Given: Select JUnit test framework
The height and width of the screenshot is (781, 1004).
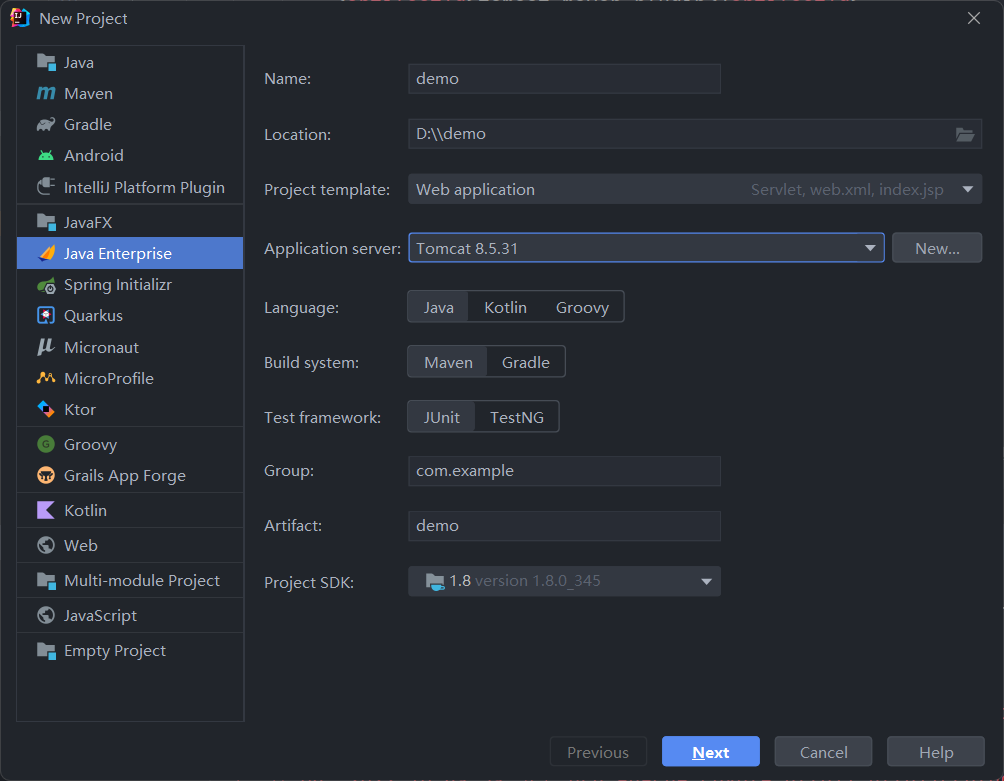Looking at the screenshot, I should [442, 417].
